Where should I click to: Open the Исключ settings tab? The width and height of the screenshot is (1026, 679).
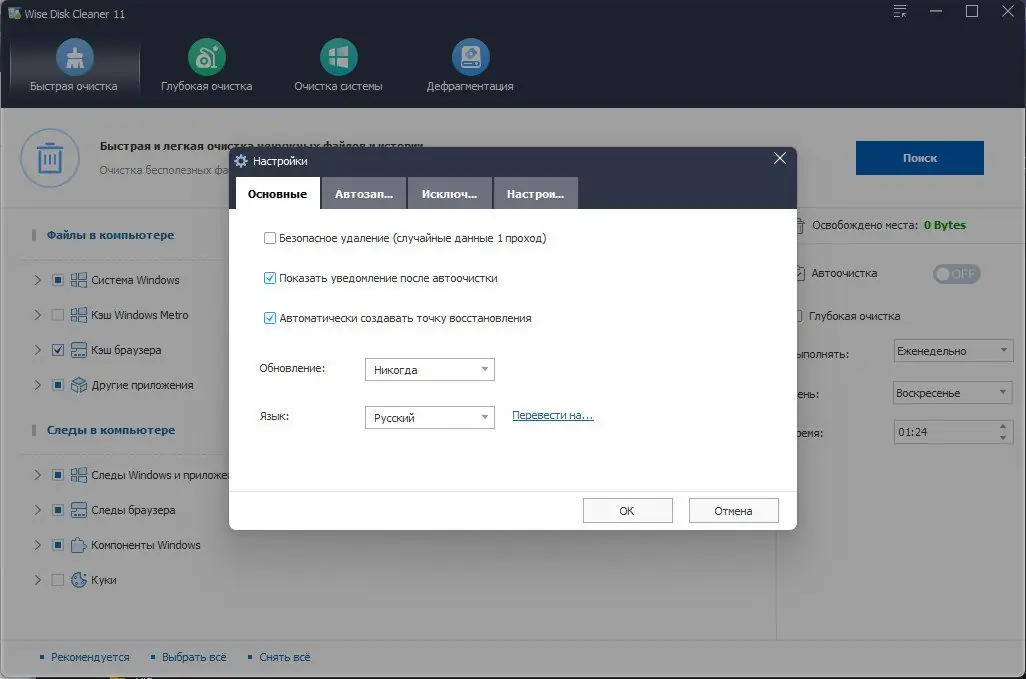click(x=449, y=193)
